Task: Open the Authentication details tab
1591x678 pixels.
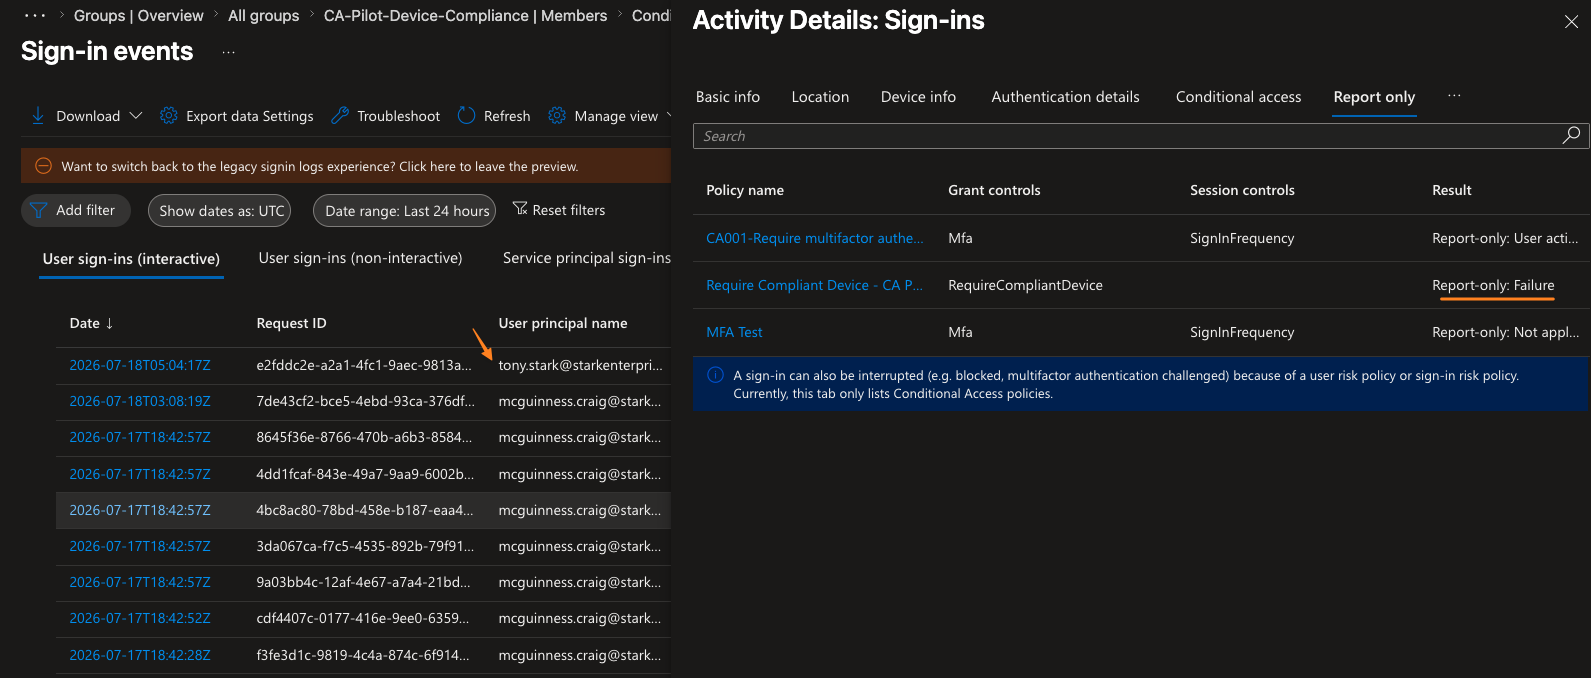Action: (1065, 97)
